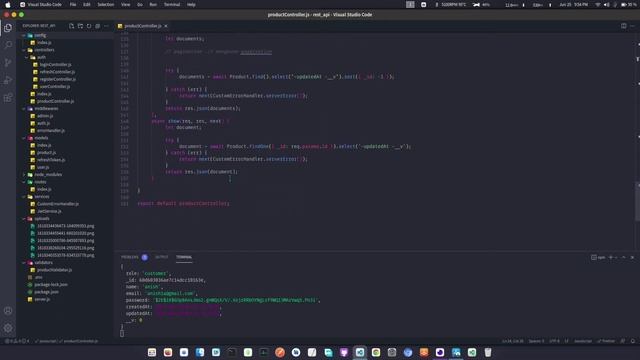Open the new terminal launch profile dropdown
This screenshot has width=640, height=360.
point(616,257)
